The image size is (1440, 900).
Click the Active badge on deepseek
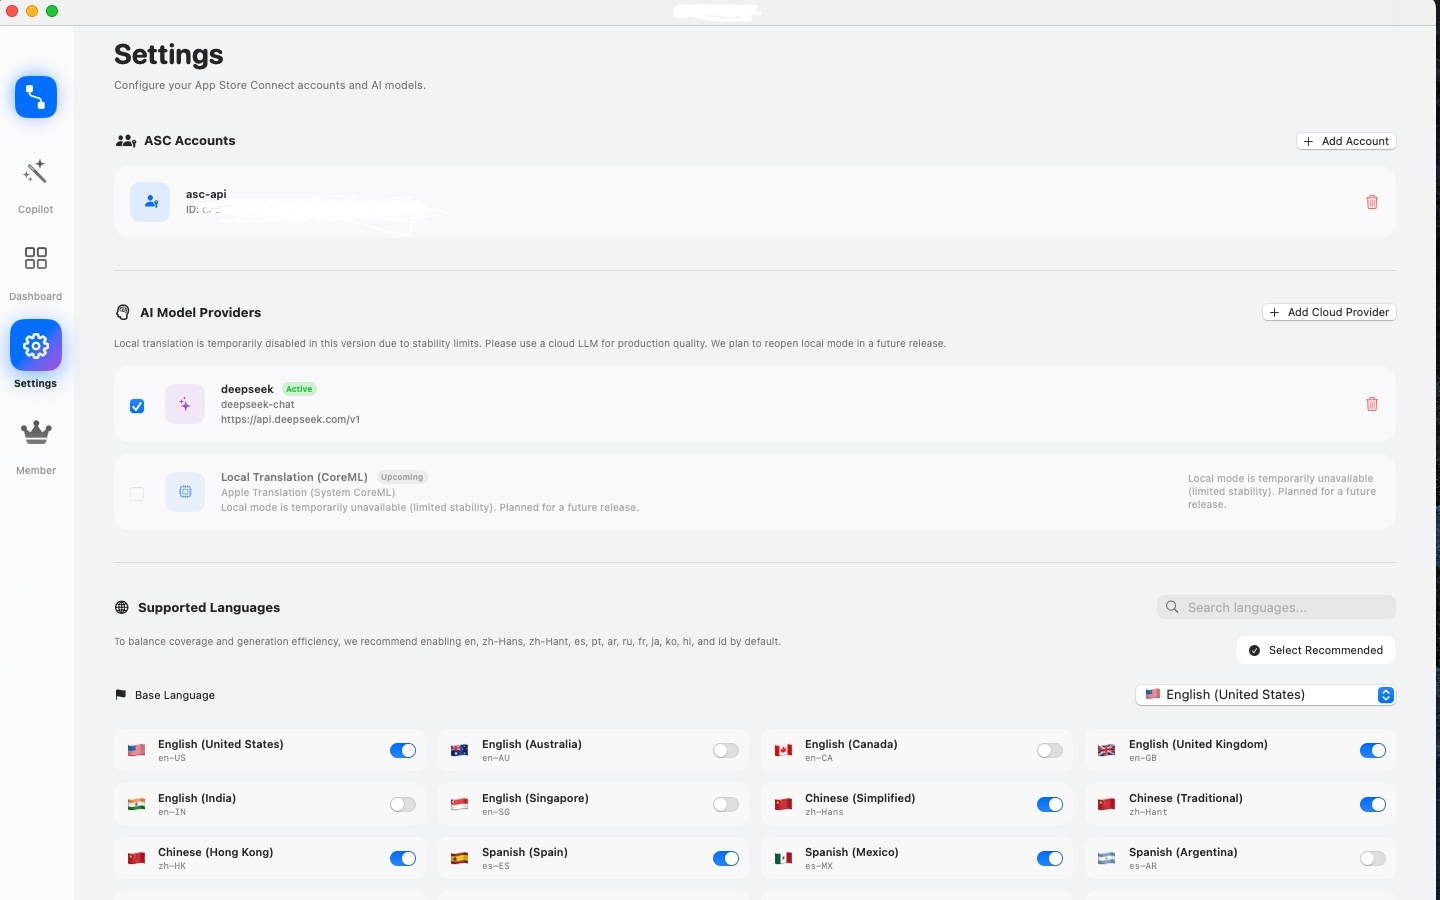tap(298, 389)
